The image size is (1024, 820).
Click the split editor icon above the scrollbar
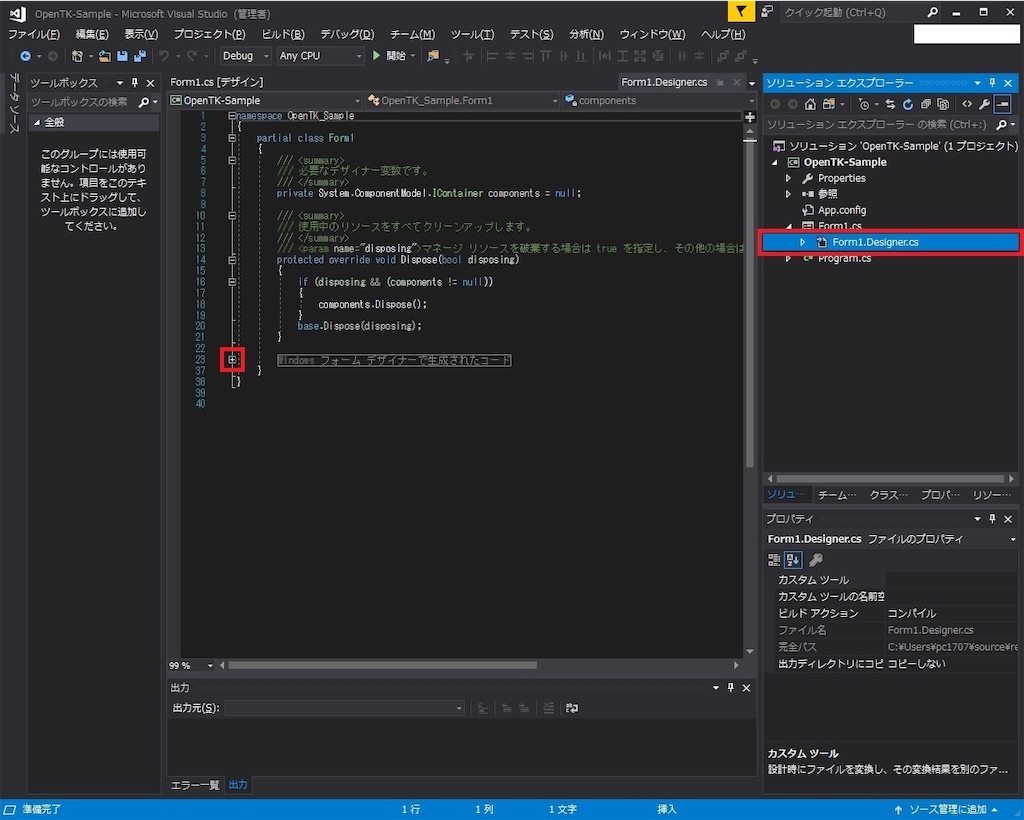coord(750,118)
